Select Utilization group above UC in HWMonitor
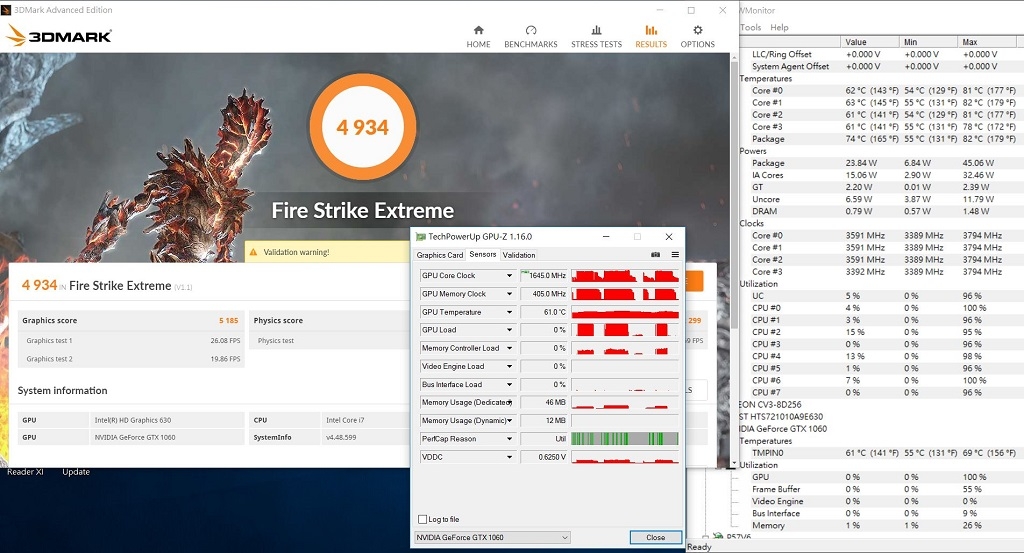Image resolution: width=1024 pixels, height=553 pixels. 758,284
